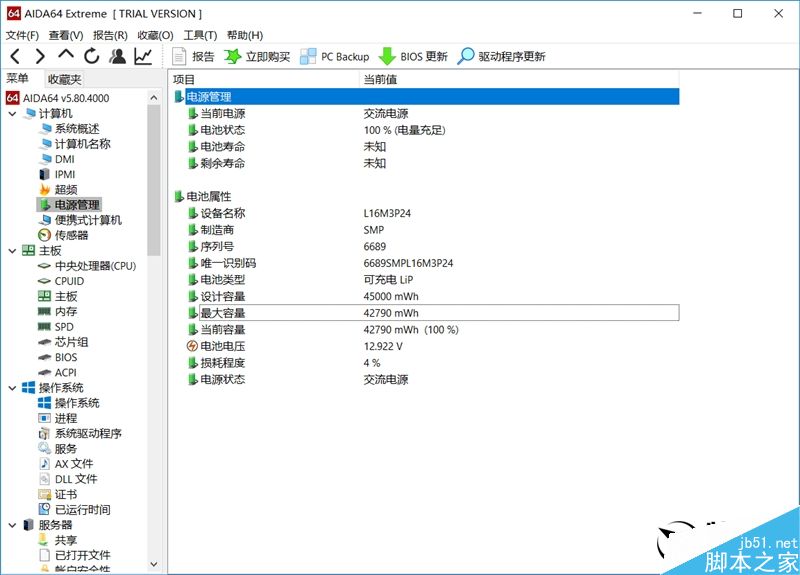This screenshot has height=575, width=800.
Task: Go back with the left arrow button
Action: pos(15,56)
